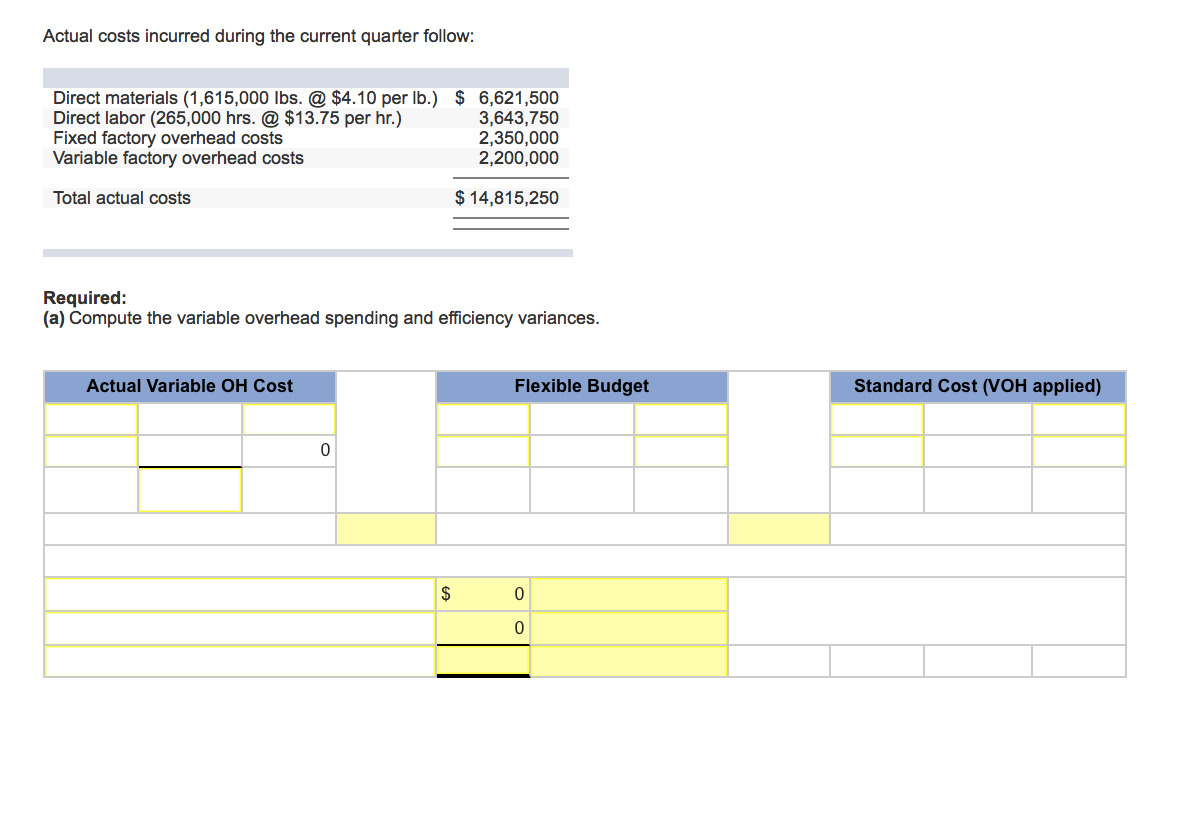This screenshot has height=816, width=1192.
Task: Select yellow cell between Actual and Flexible Budget columns
Action: click(x=386, y=529)
